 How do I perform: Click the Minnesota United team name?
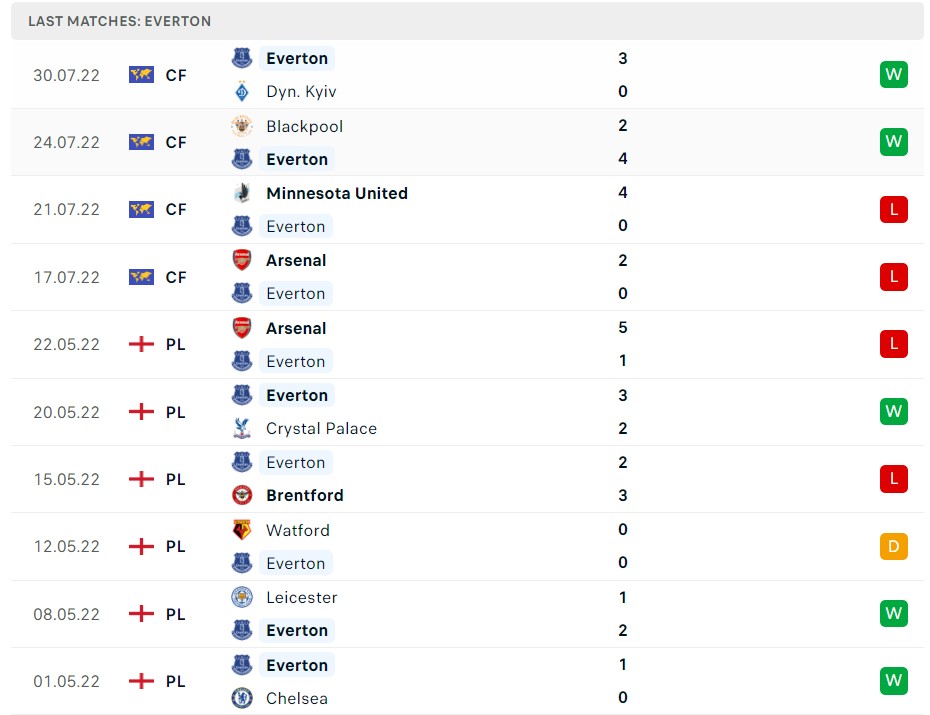coord(336,193)
